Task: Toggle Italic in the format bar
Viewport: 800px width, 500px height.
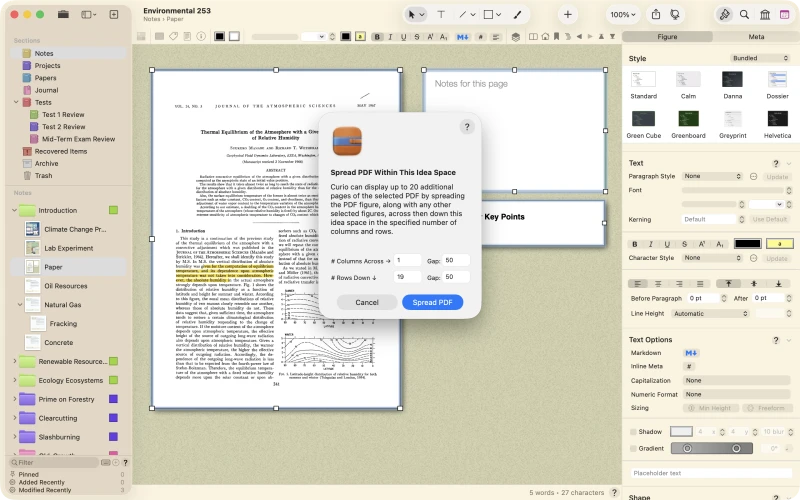Action: (390, 37)
